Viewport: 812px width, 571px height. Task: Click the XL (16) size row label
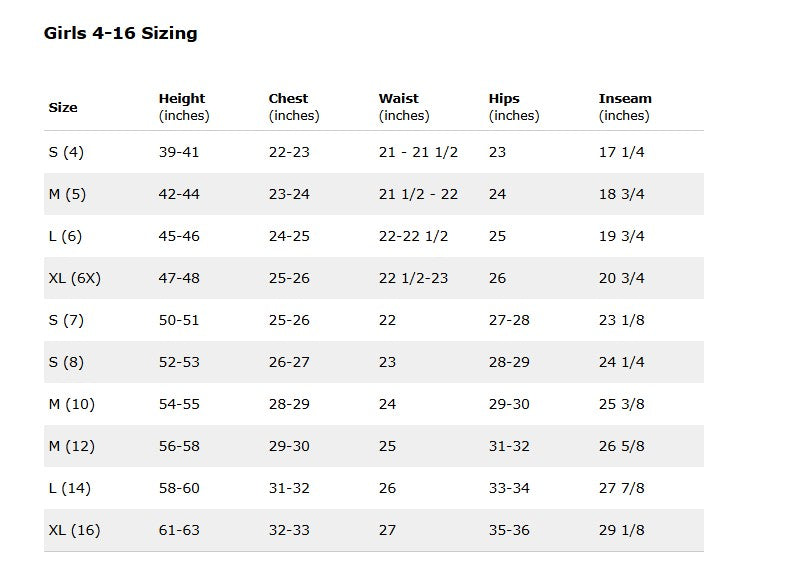coord(74,530)
